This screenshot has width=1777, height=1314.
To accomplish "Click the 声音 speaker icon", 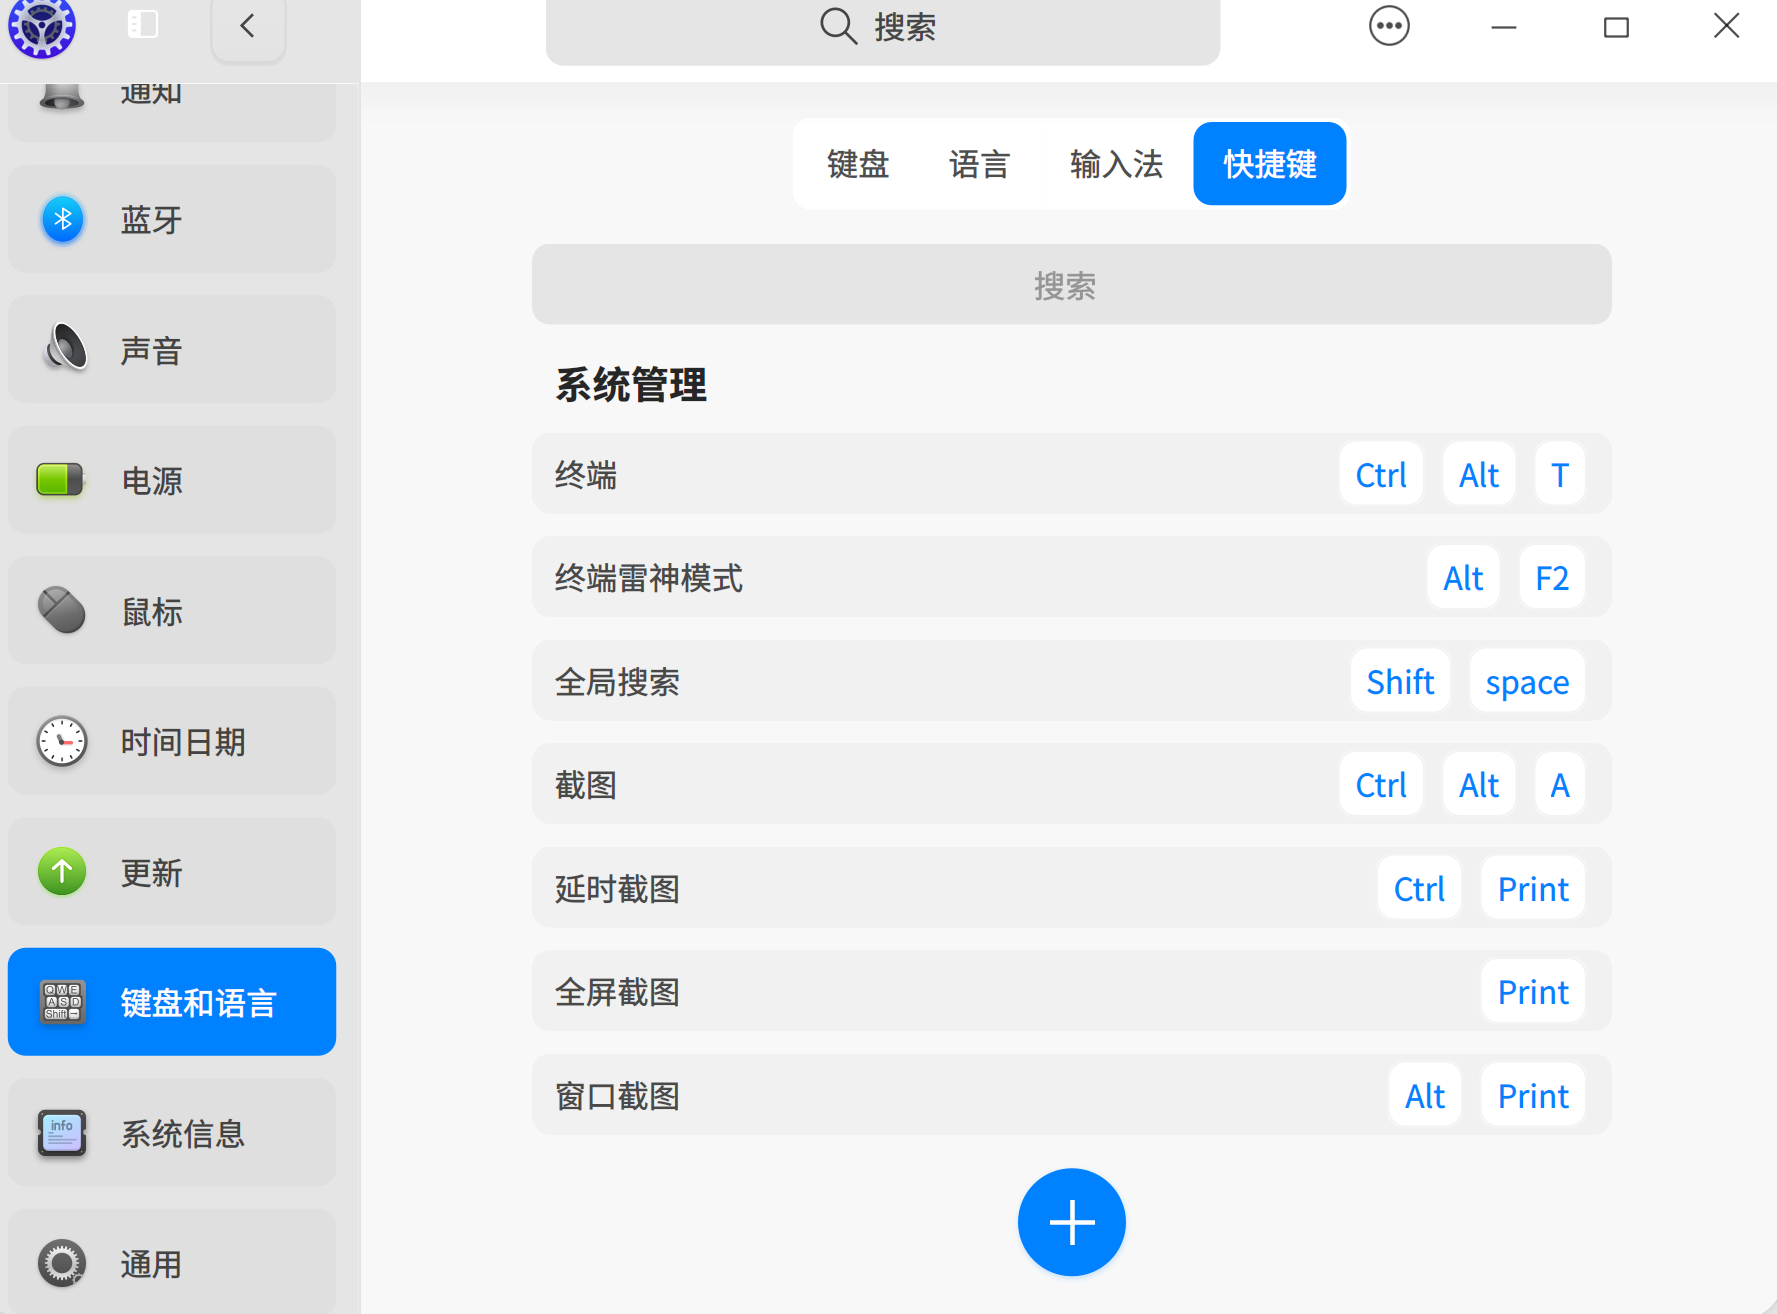I will tap(64, 349).
